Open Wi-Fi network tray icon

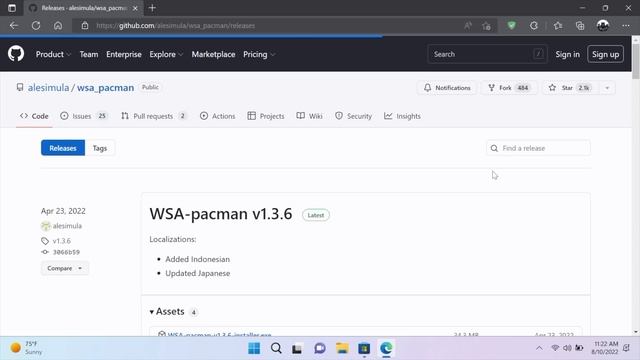point(555,348)
